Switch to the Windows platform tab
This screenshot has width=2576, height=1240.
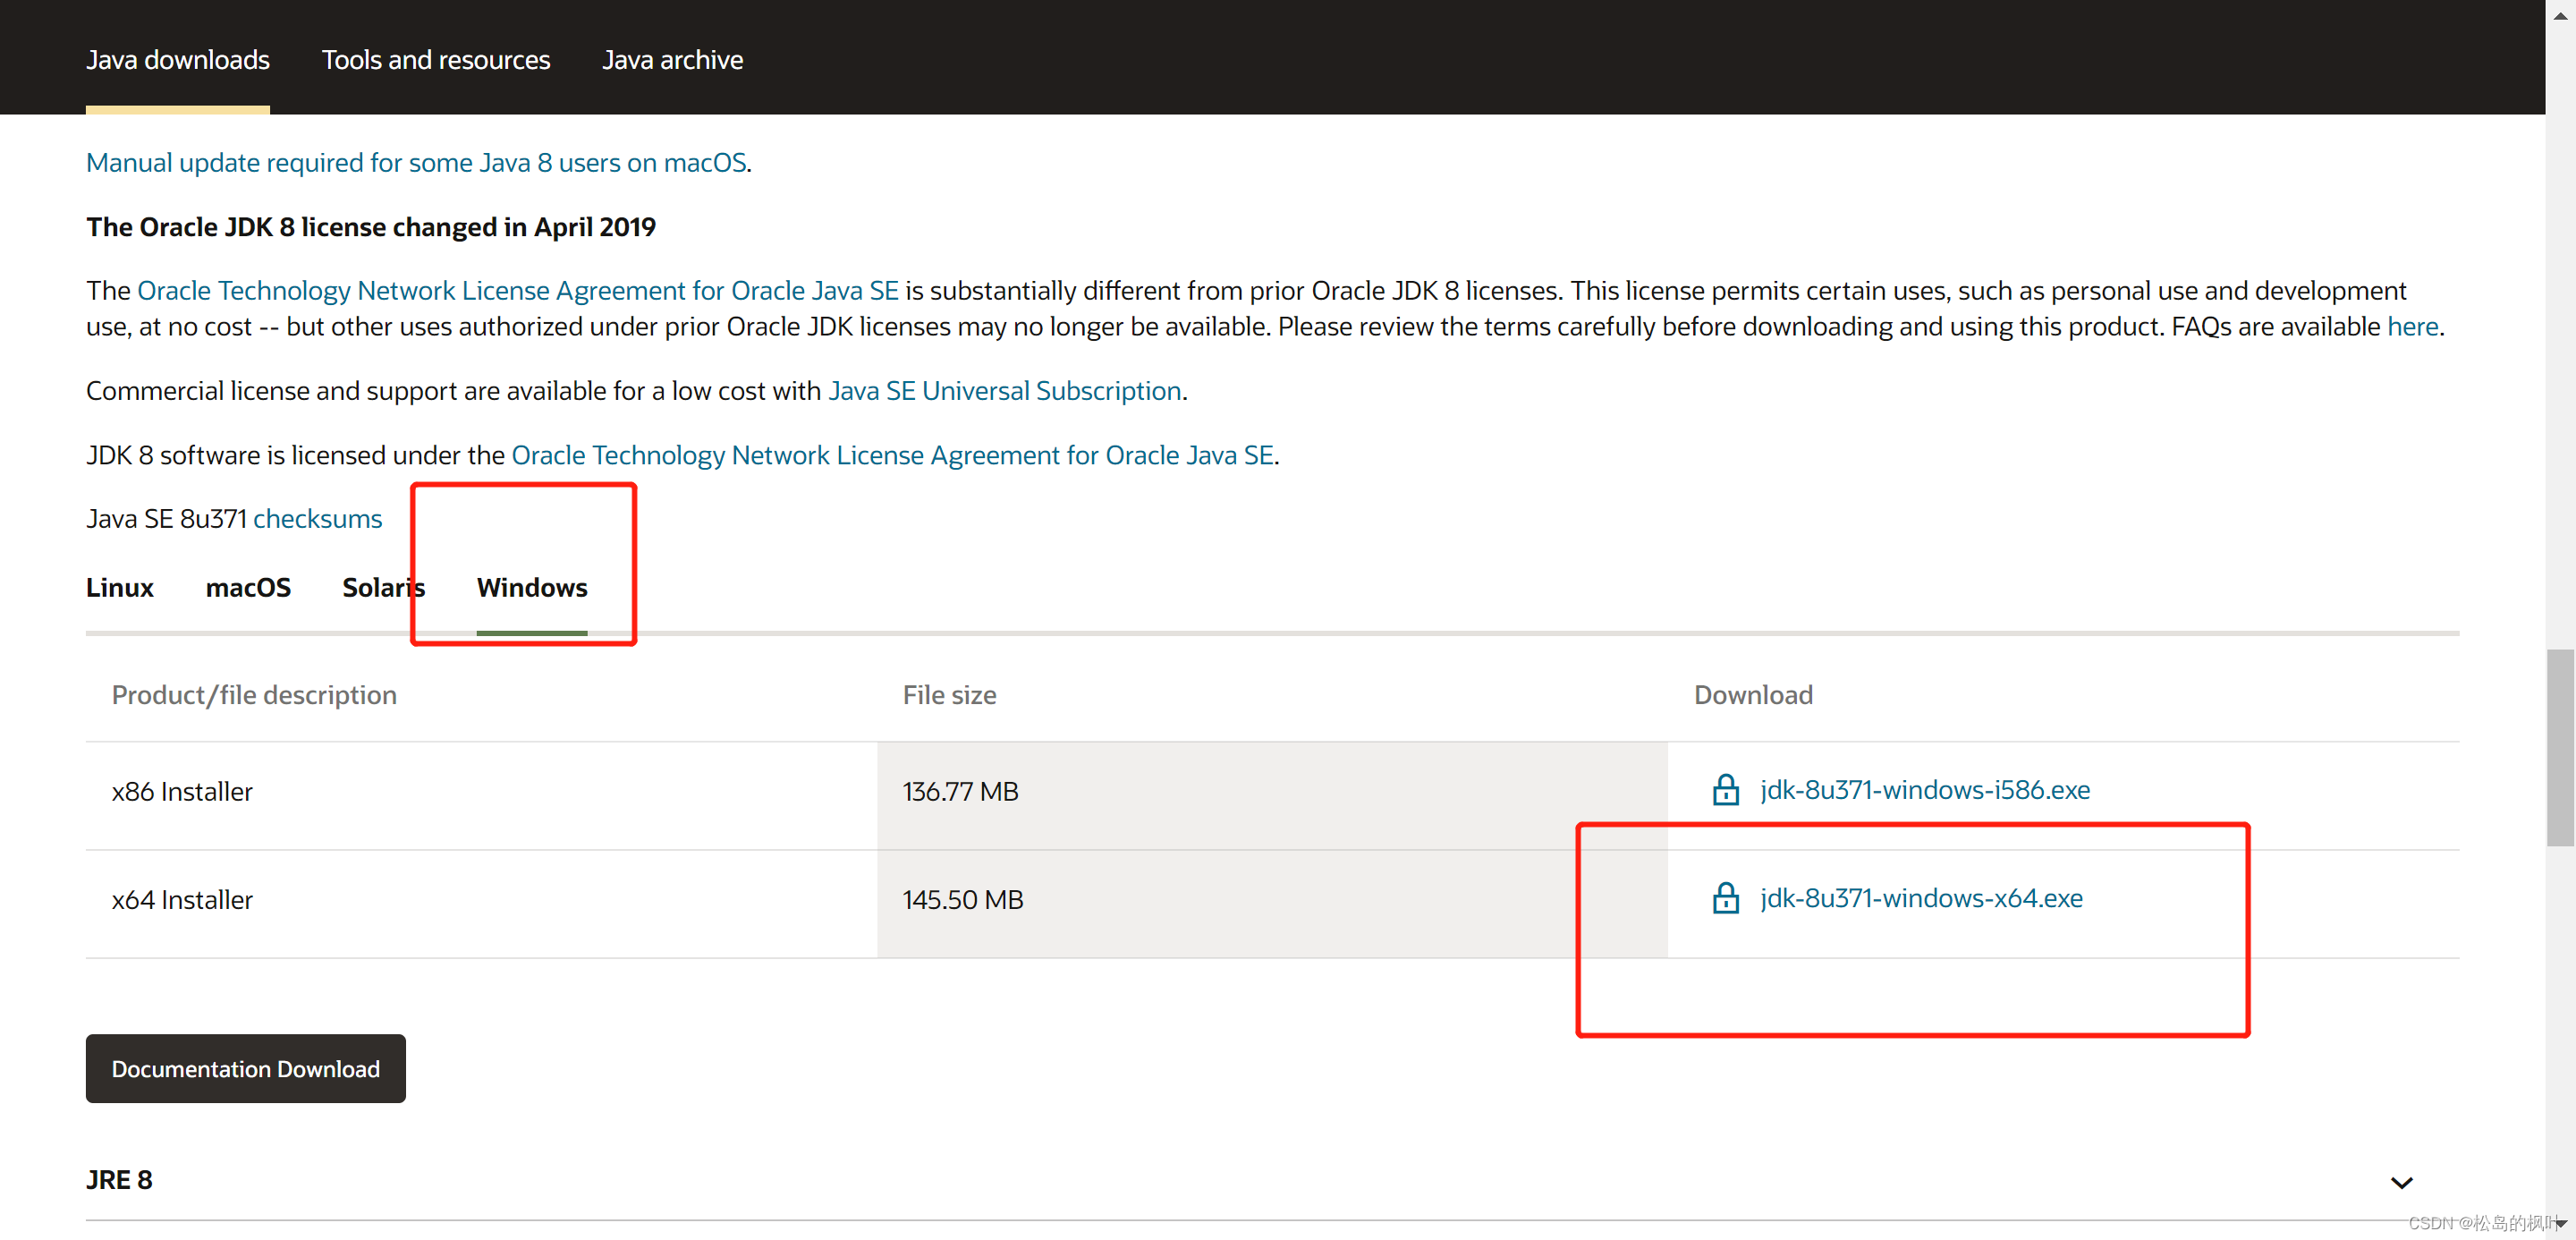click(531, 588)
